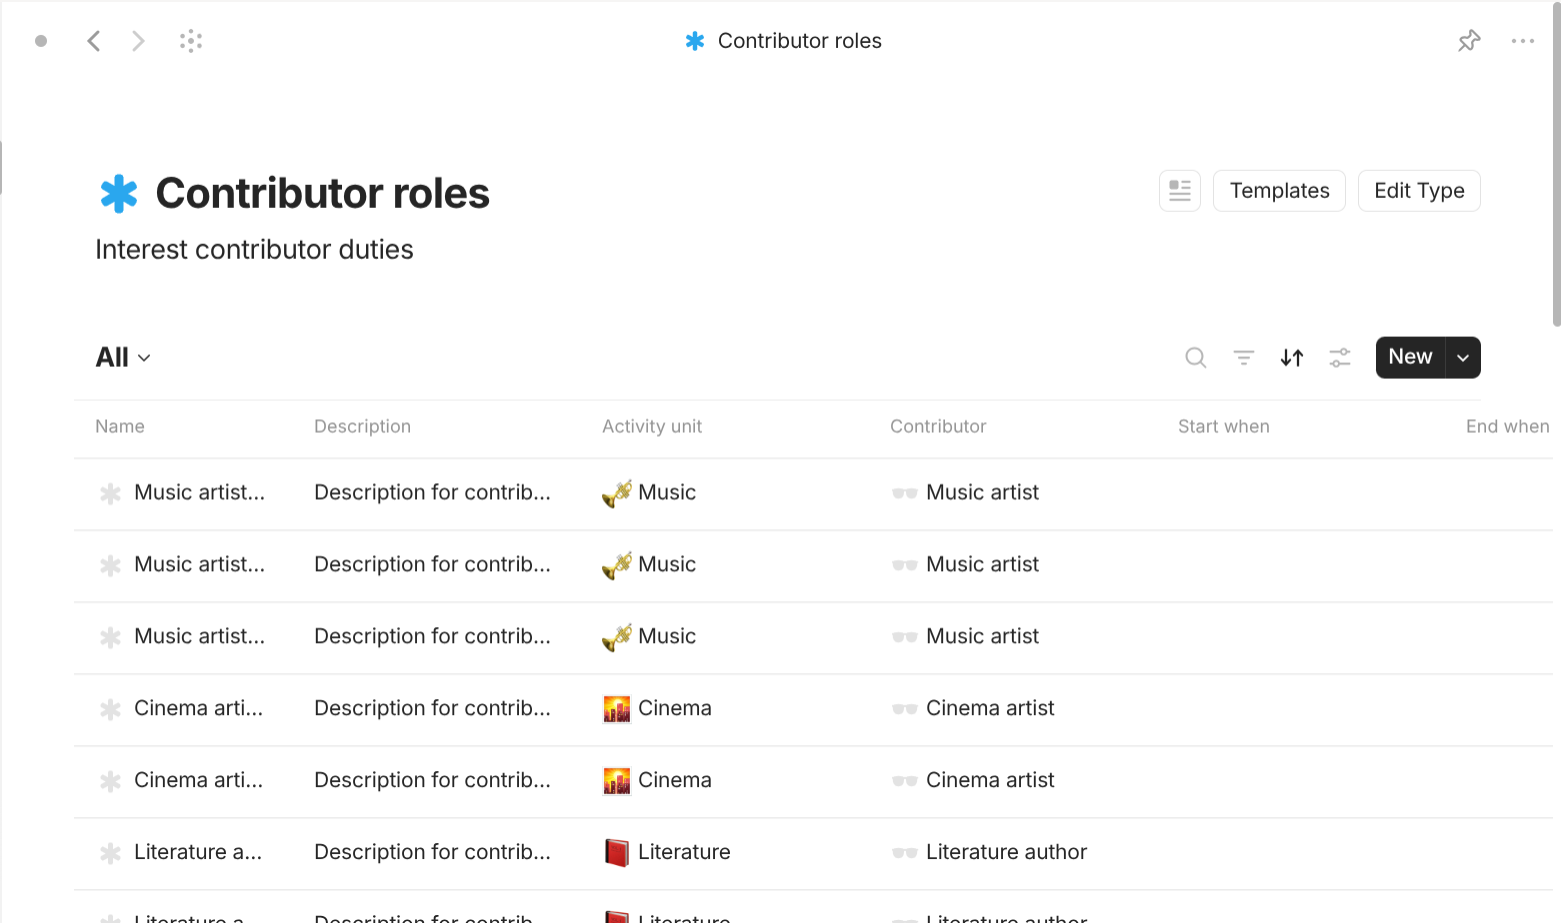Viewport: 1561px width, 923px height.
Task: Open the filter options
Action: (x=1243, y=357)
